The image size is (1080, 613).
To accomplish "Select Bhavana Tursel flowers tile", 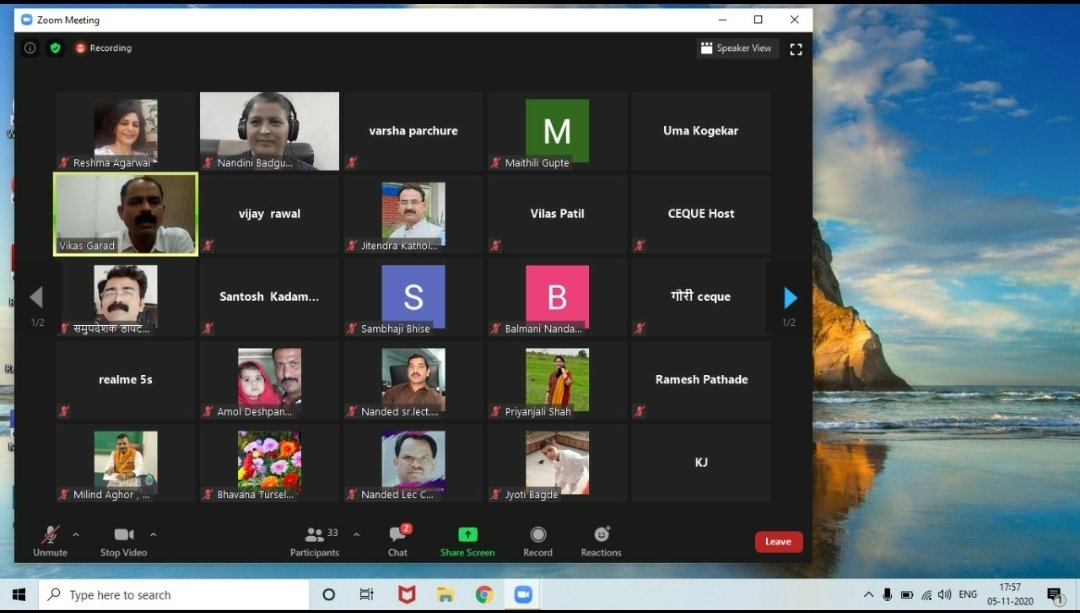I will point(269,463).
